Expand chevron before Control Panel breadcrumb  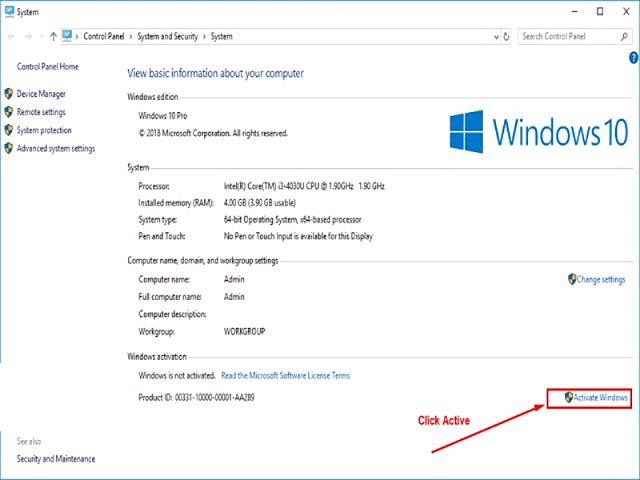click(77, 37)
